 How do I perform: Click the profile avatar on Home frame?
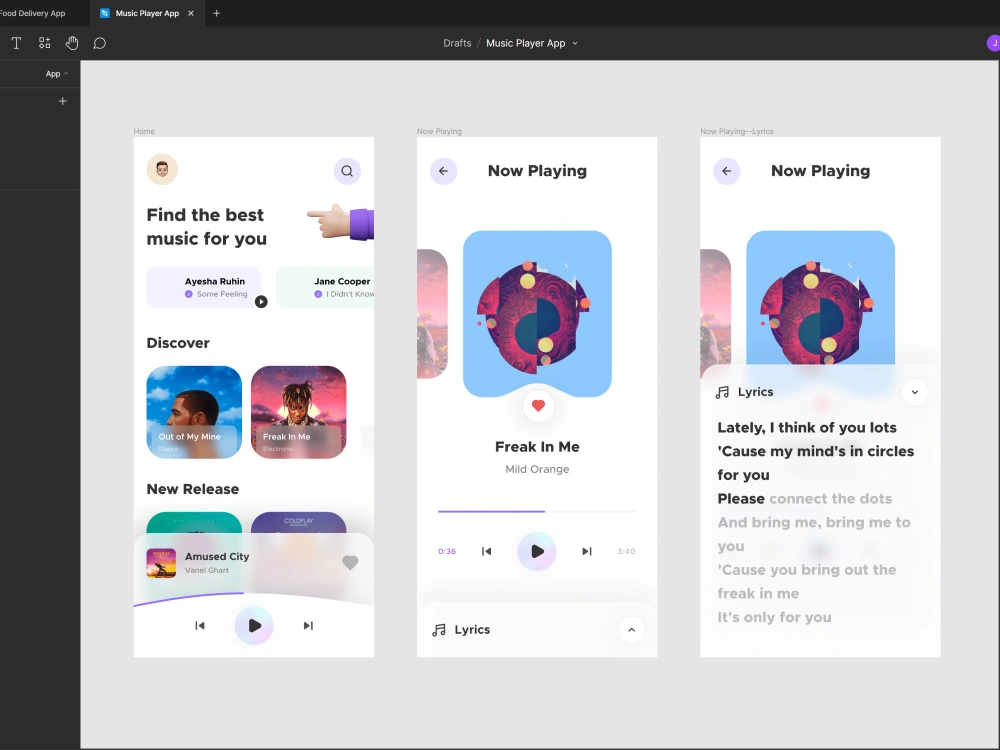click(x=162, y=169)
